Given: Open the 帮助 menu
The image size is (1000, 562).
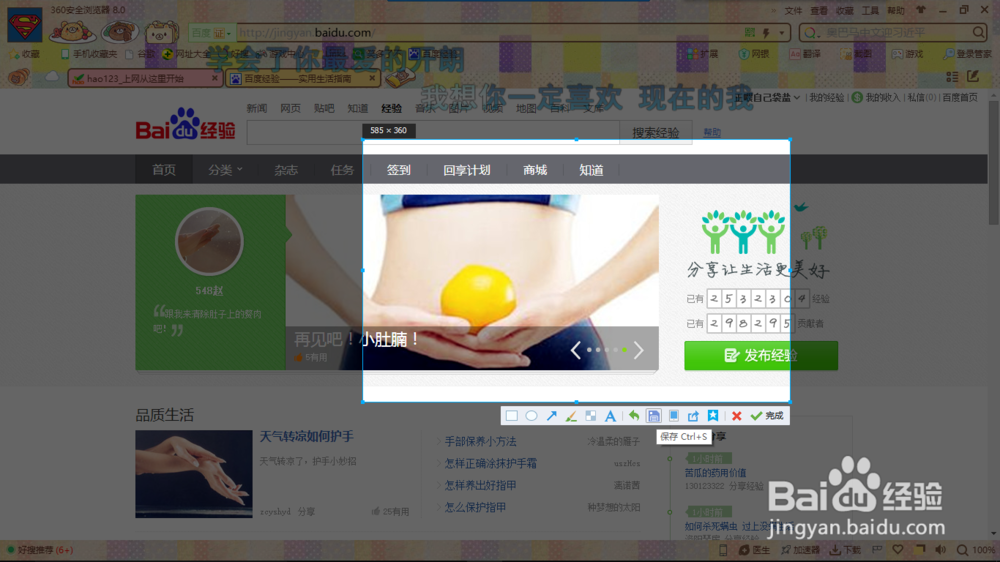Looking at the screenshot, I should pos(895,11).
